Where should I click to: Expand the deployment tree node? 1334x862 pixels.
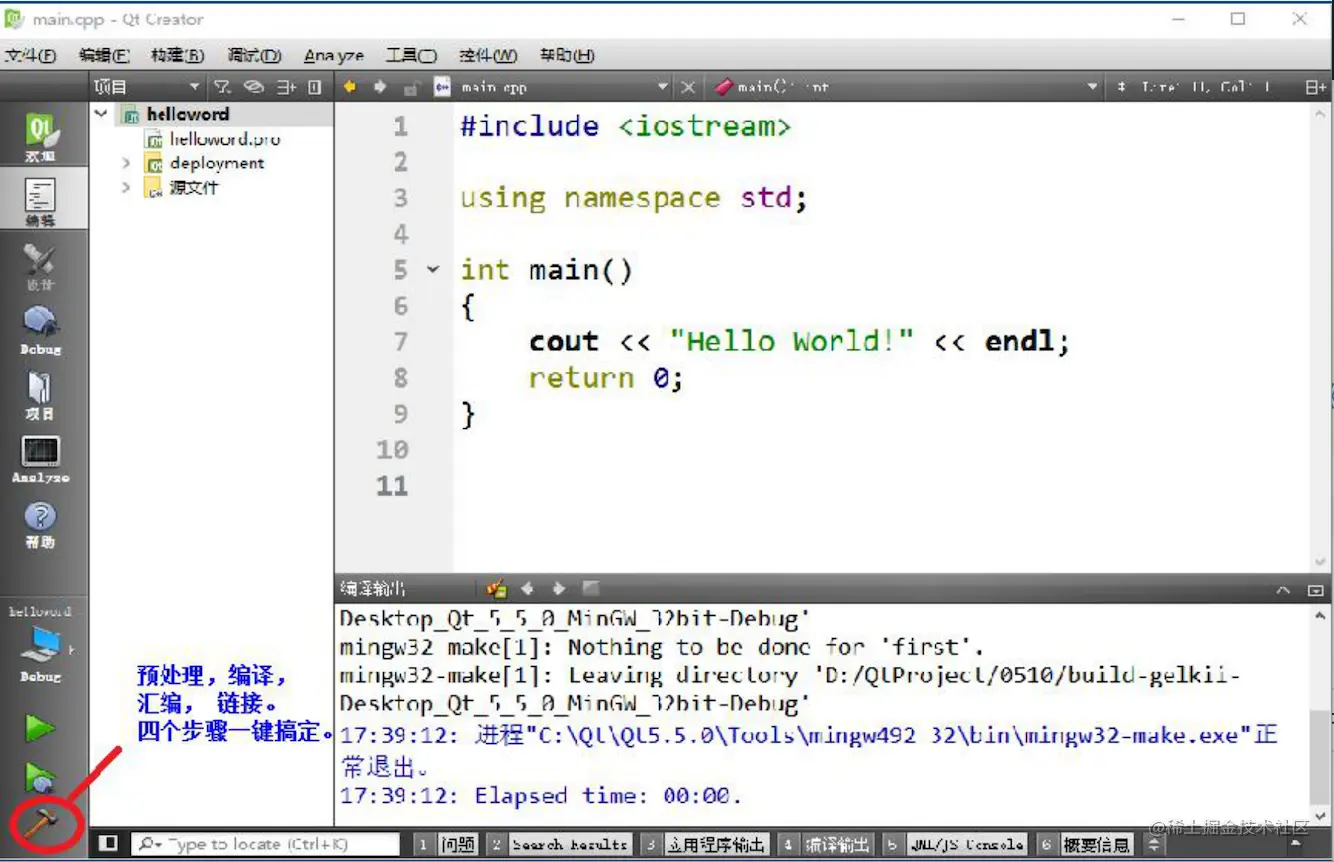pos(126,162)
